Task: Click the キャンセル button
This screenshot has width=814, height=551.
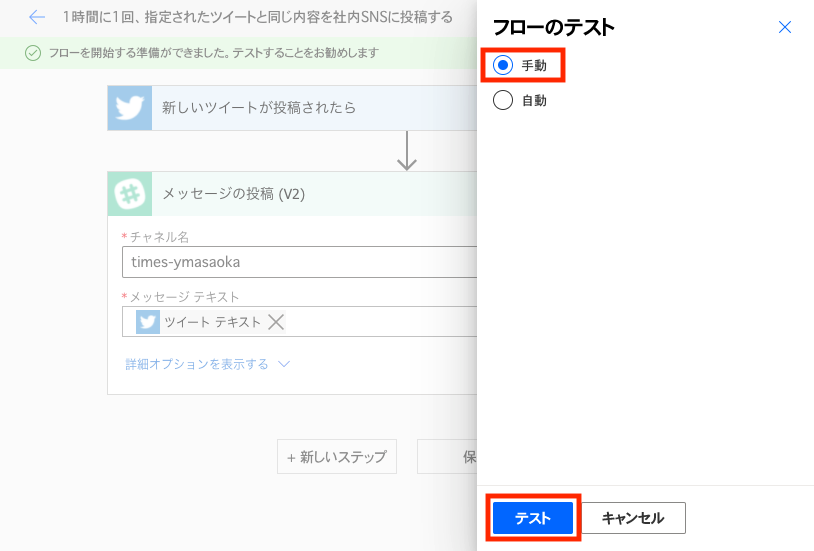Action: 633,518
